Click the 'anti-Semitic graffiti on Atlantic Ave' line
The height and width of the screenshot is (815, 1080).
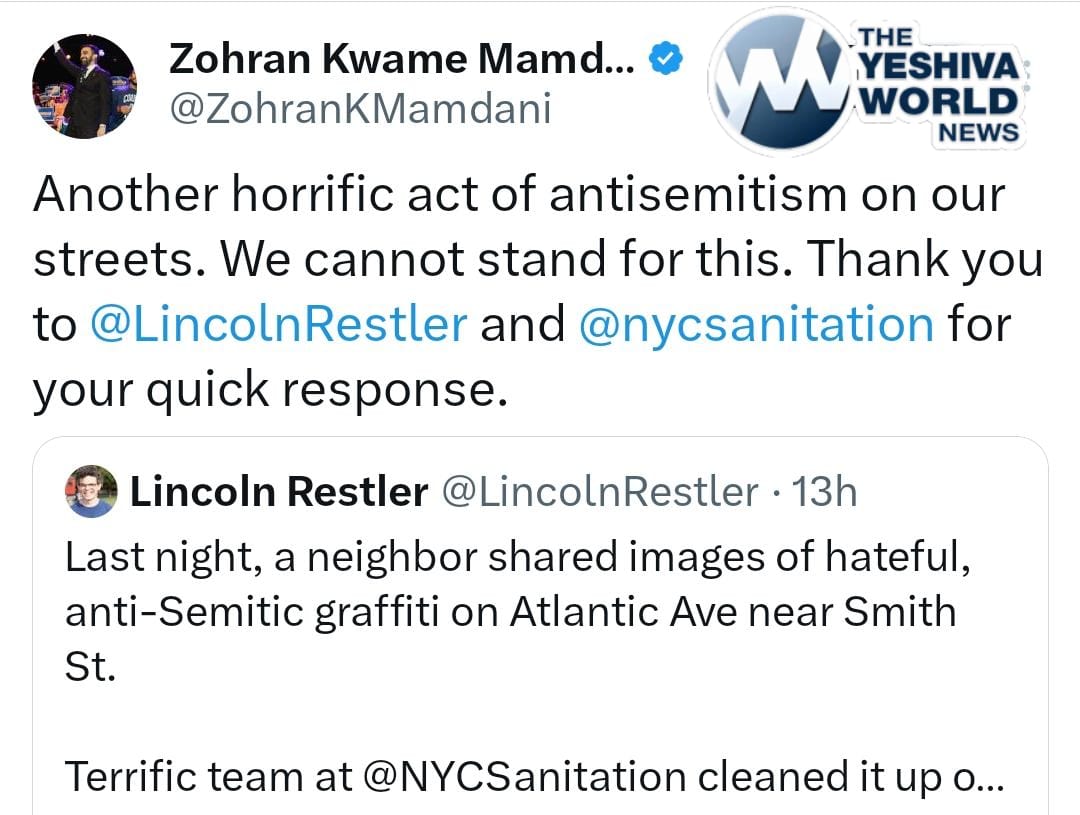(510, 611)
